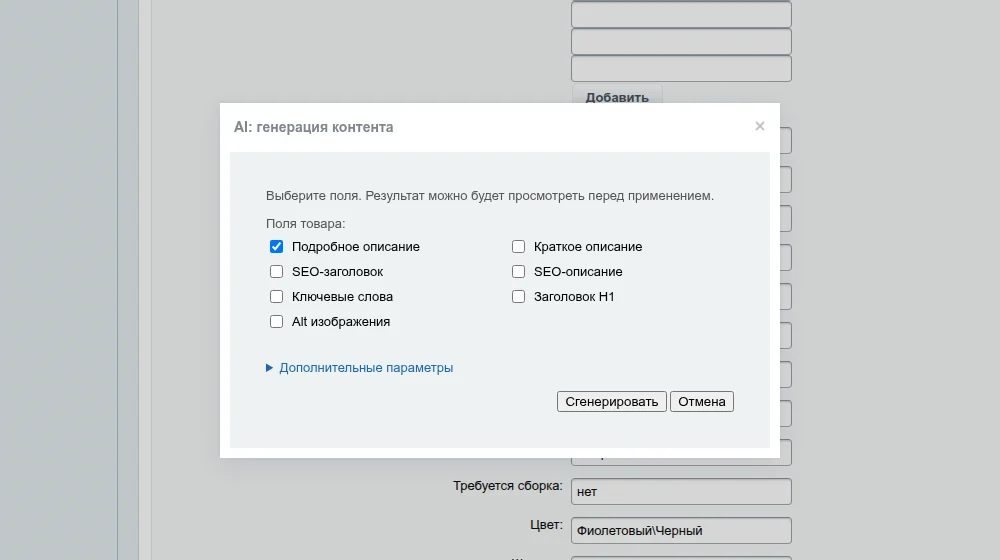Click the Выберите поля instruction text
This screenshot has height=560, width=1000.
point(490,196)
